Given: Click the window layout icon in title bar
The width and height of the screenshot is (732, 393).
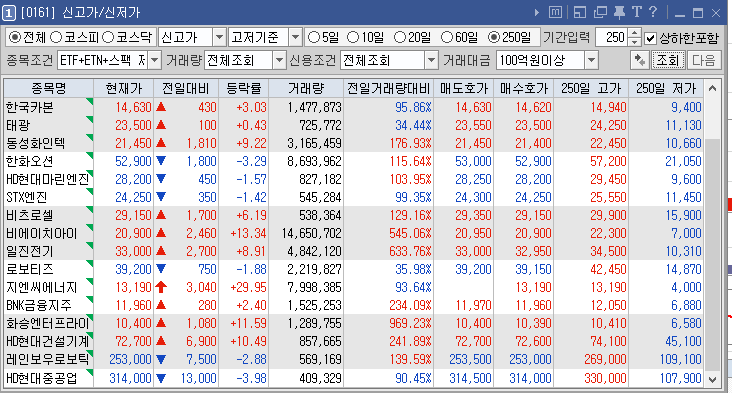Looking at the screenshot, I should coord(579,12).
